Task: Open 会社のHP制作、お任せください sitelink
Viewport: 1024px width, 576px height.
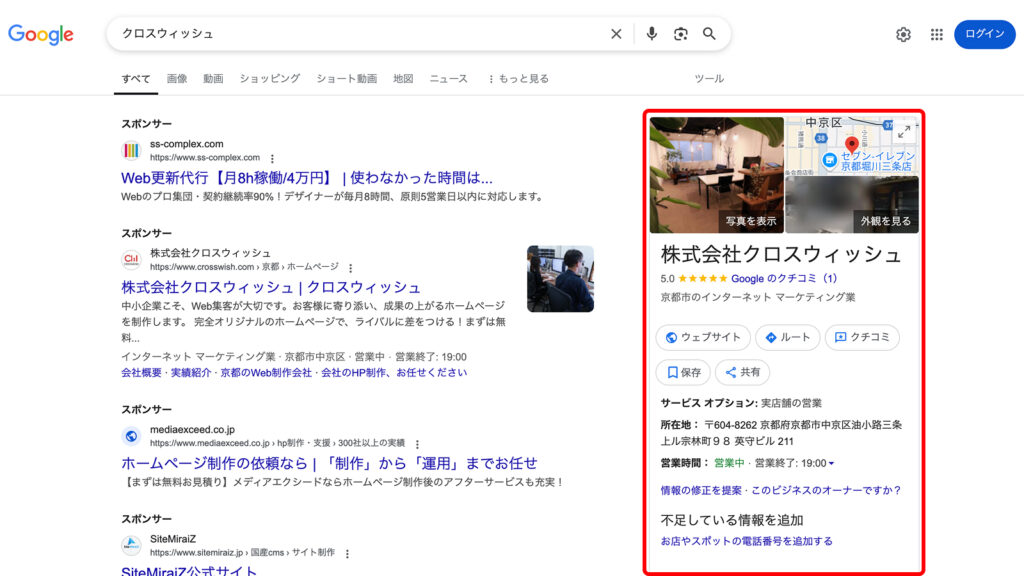Action: coord(394,373)
